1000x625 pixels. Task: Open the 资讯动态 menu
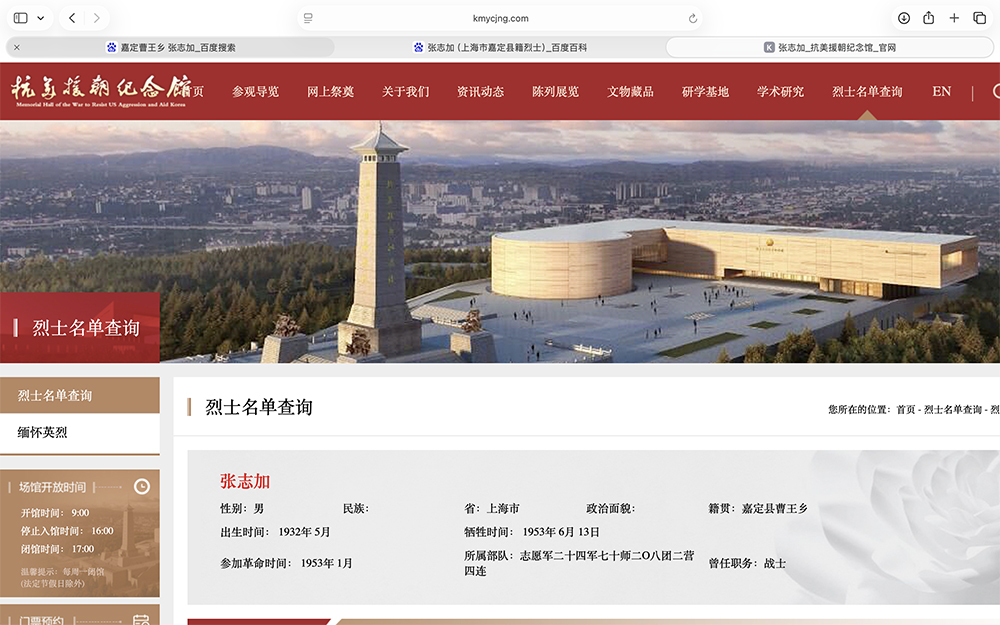coord(480,91)
